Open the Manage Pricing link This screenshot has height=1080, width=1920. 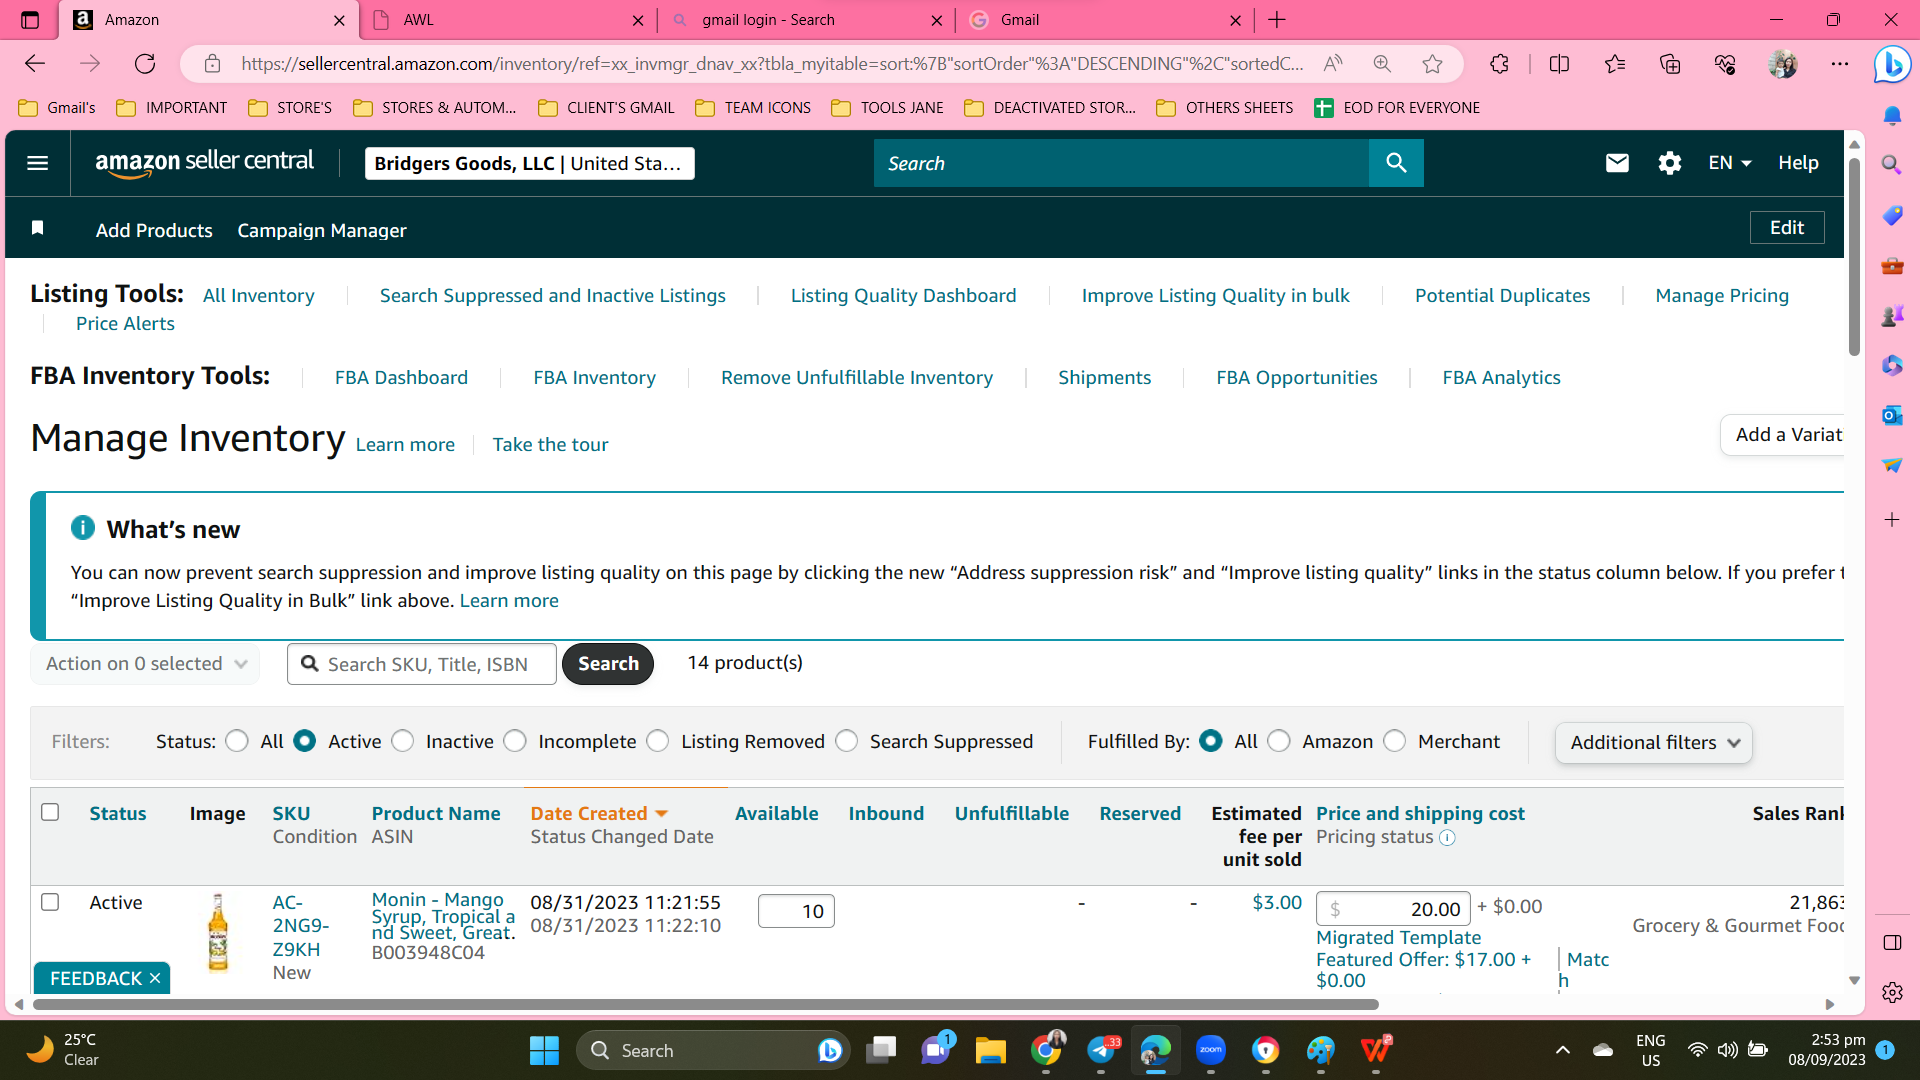pos(1722,296)
